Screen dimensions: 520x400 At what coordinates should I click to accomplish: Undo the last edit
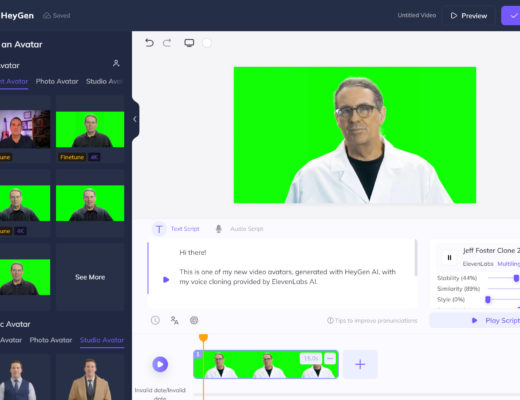tap(149, 43)
